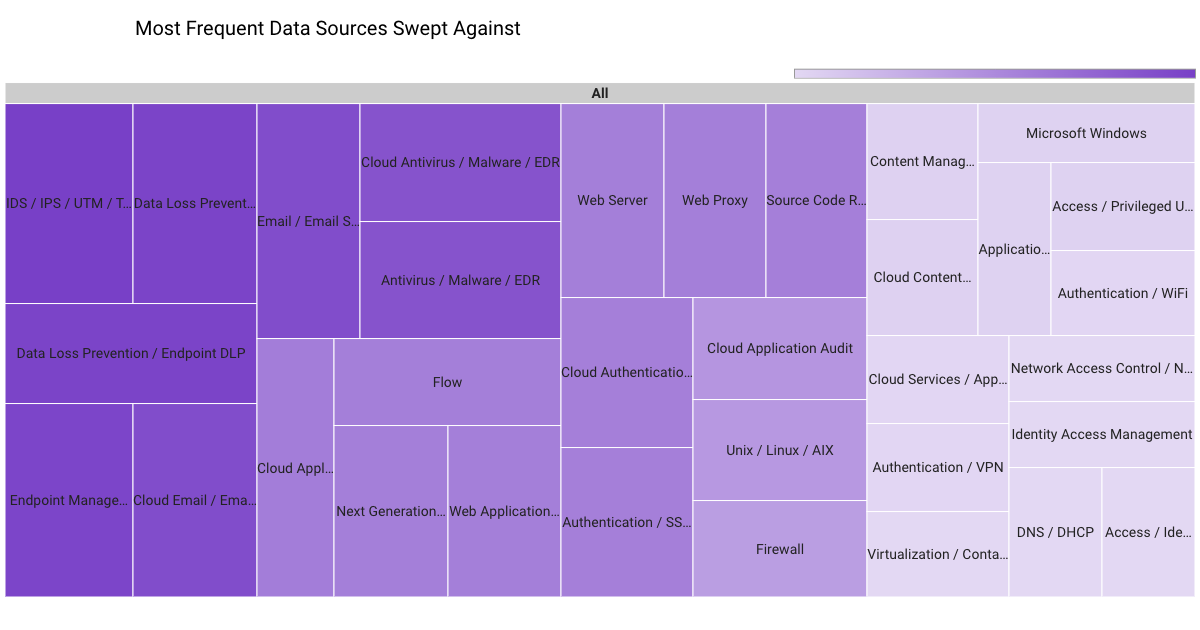The height and width of the screenshot is (630, 1200).
Task: Click the purple color scale legend bar
Action: pos(994,73)
